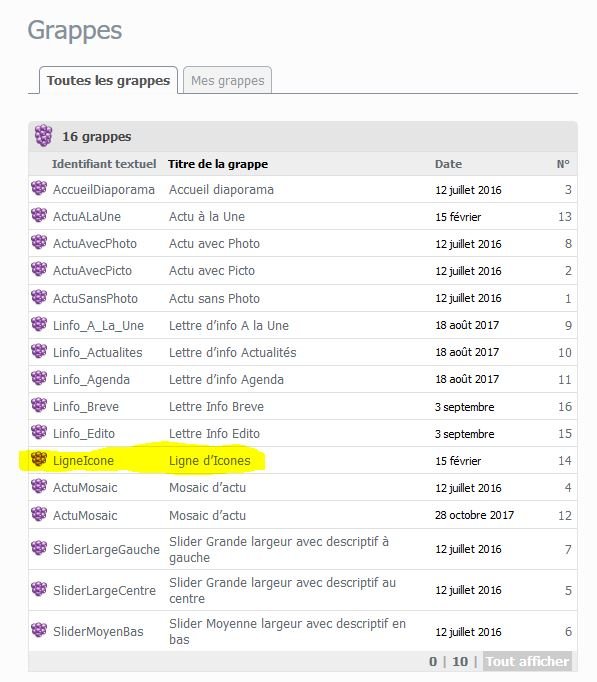Select the Toutes les grappes tab
Screen dimensions: 597x682
point(108,80)
